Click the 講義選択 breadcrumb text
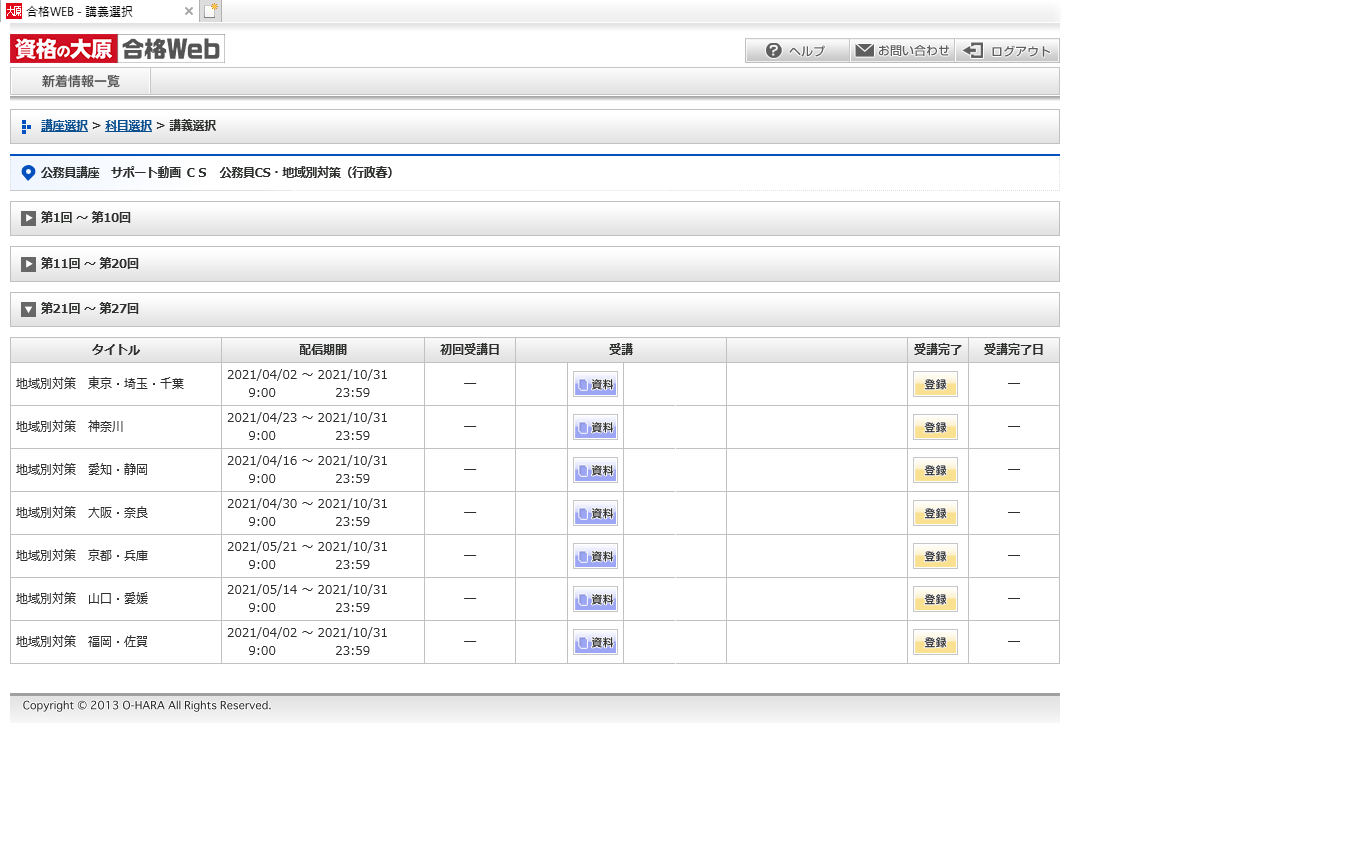The width and height of the screenshot is (1366, 844). (x=193, y=126)
